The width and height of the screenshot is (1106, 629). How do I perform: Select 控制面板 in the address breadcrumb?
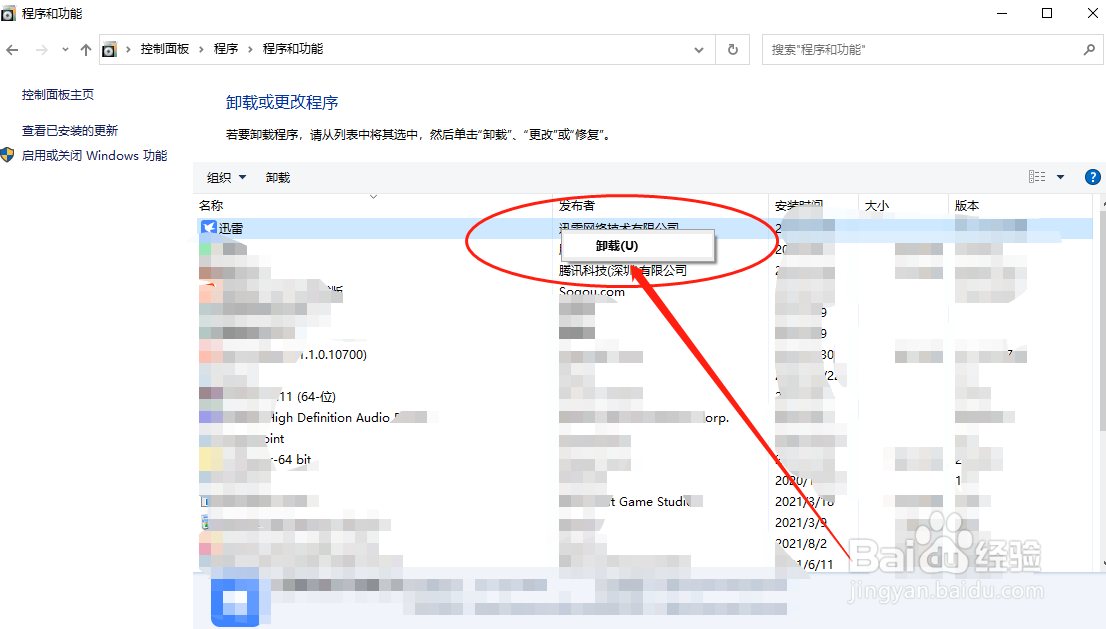pyautogui.click(x=164, y=49)
